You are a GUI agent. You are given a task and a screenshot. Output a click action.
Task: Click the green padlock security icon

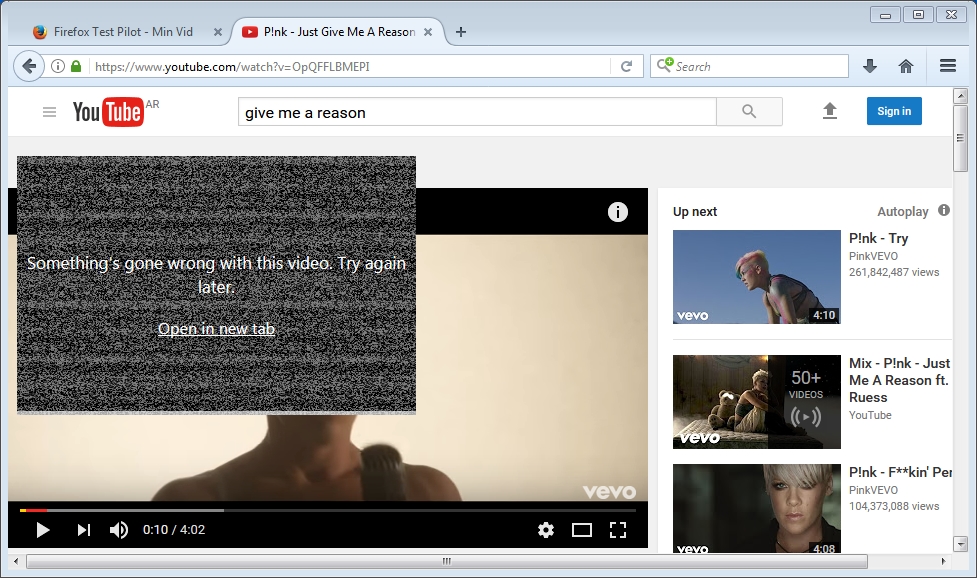tap(76, 66)
